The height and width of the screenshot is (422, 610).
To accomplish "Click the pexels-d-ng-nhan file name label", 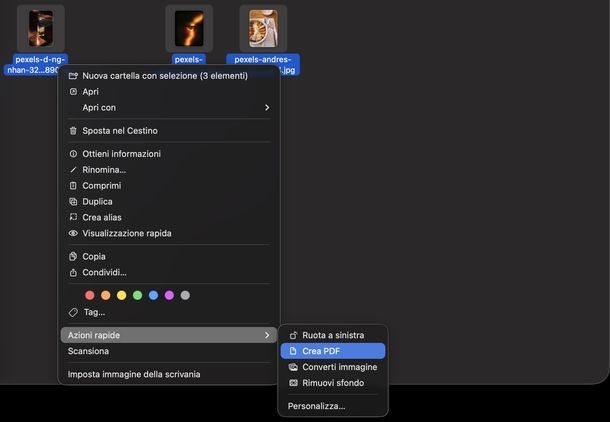I will pyautogui.click(x=36, y=65).
